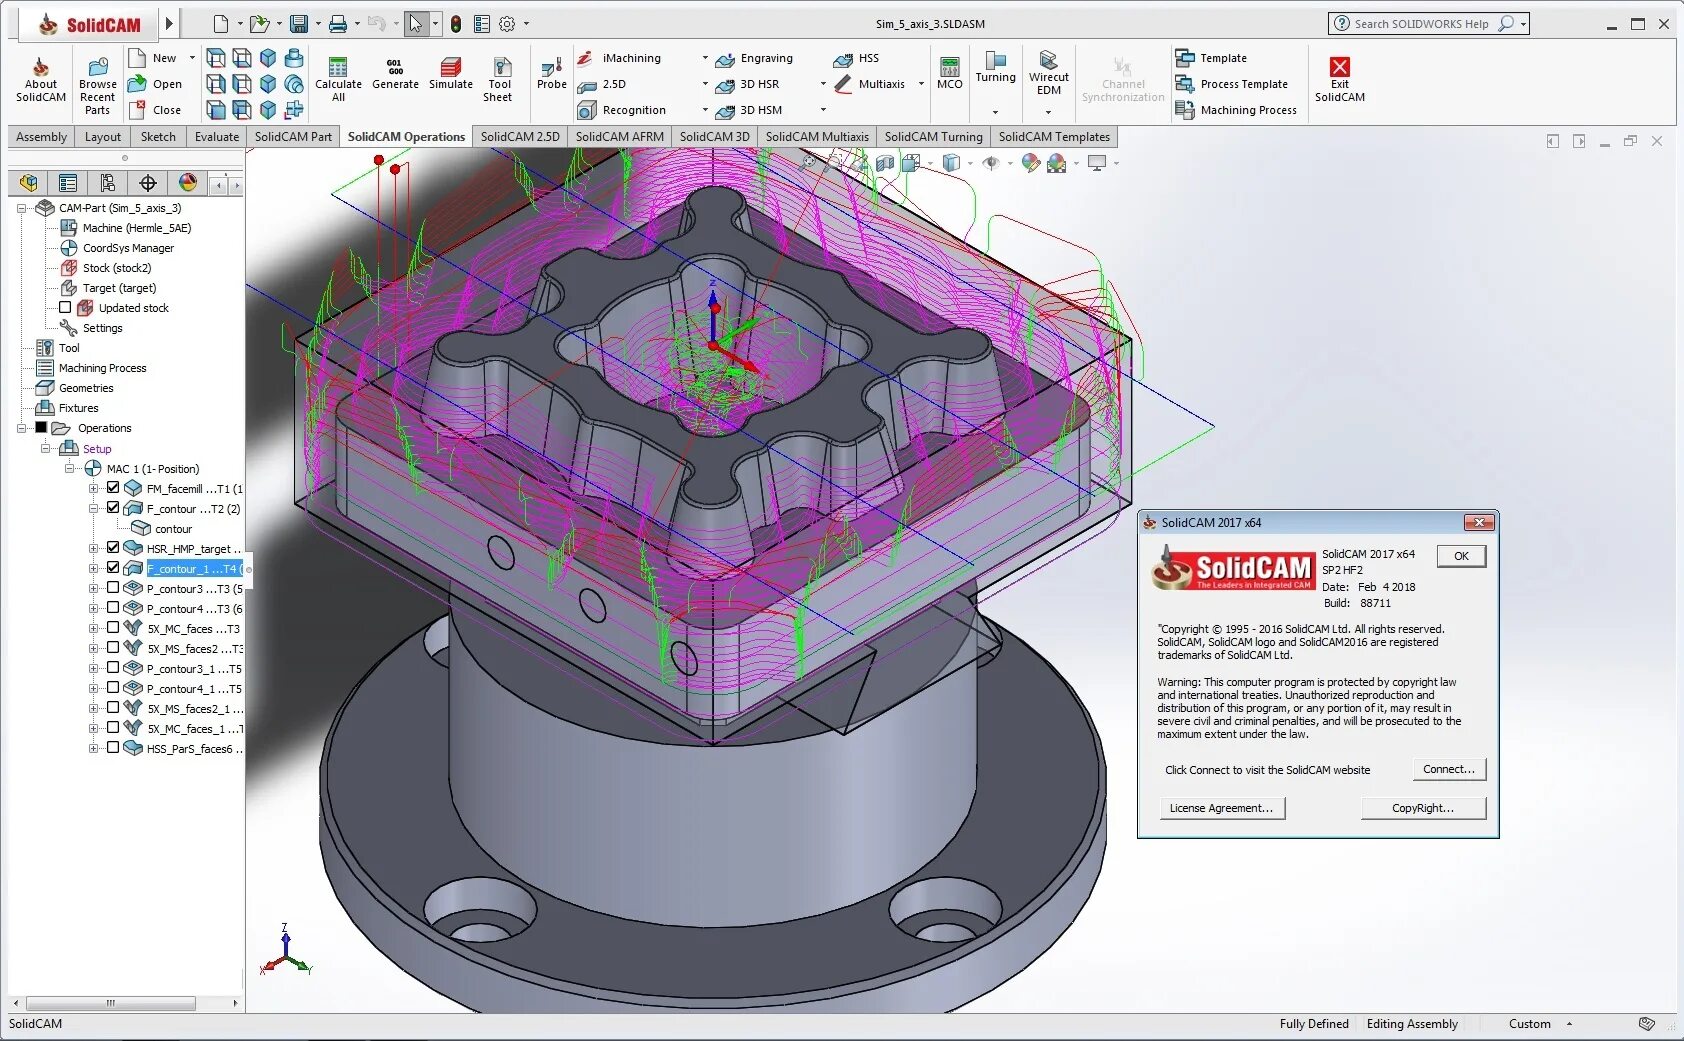This screenshot has width=1684, height=1041.
Task: Open the iMachining dropdown arrow
Action: pyautogui.click(x=705, y=59)
